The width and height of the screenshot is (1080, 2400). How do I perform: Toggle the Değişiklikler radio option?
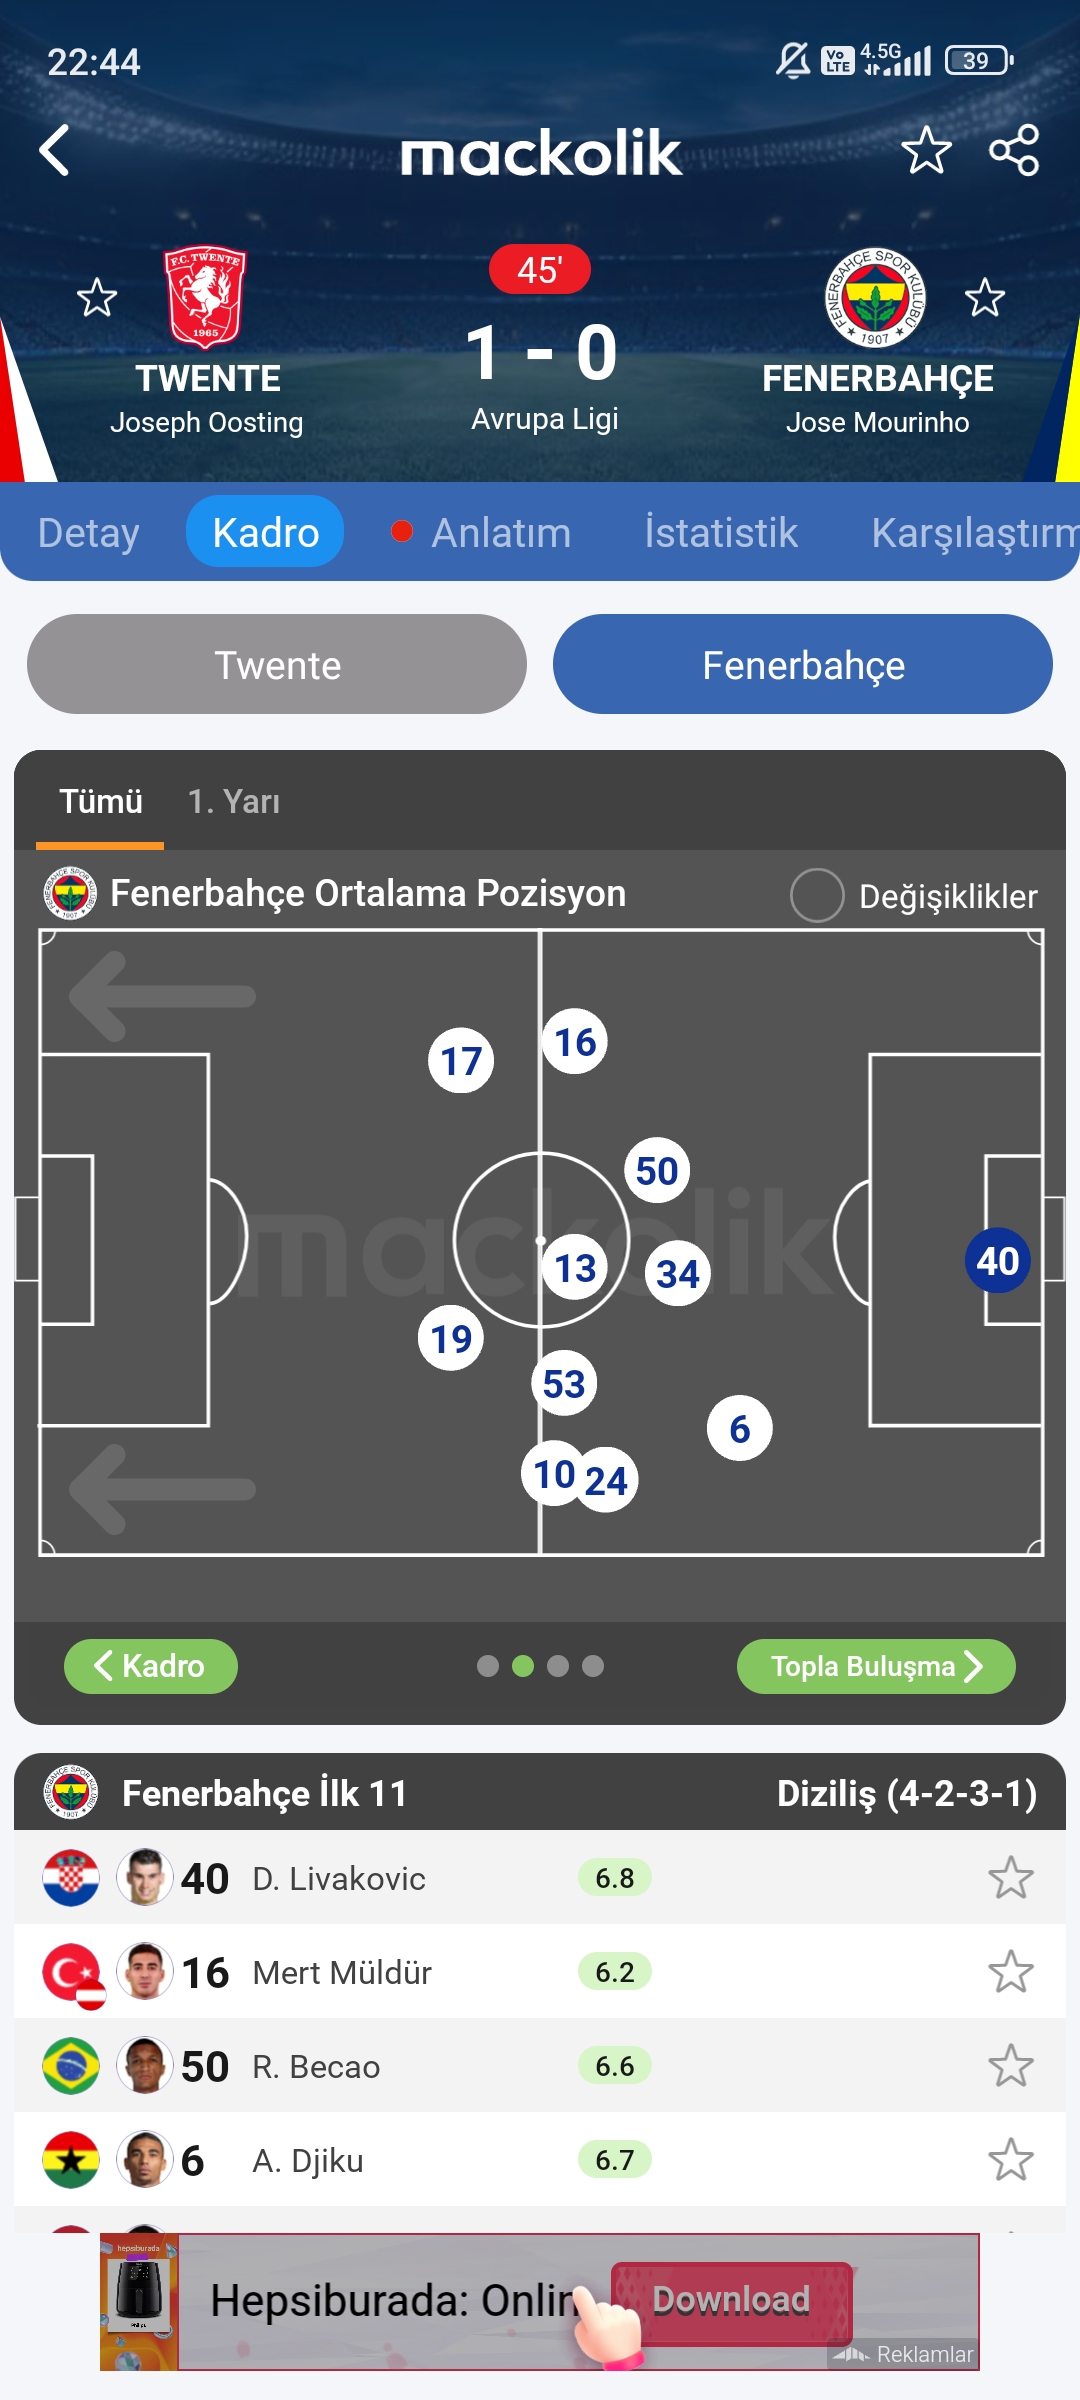click(x=817, y=895)
